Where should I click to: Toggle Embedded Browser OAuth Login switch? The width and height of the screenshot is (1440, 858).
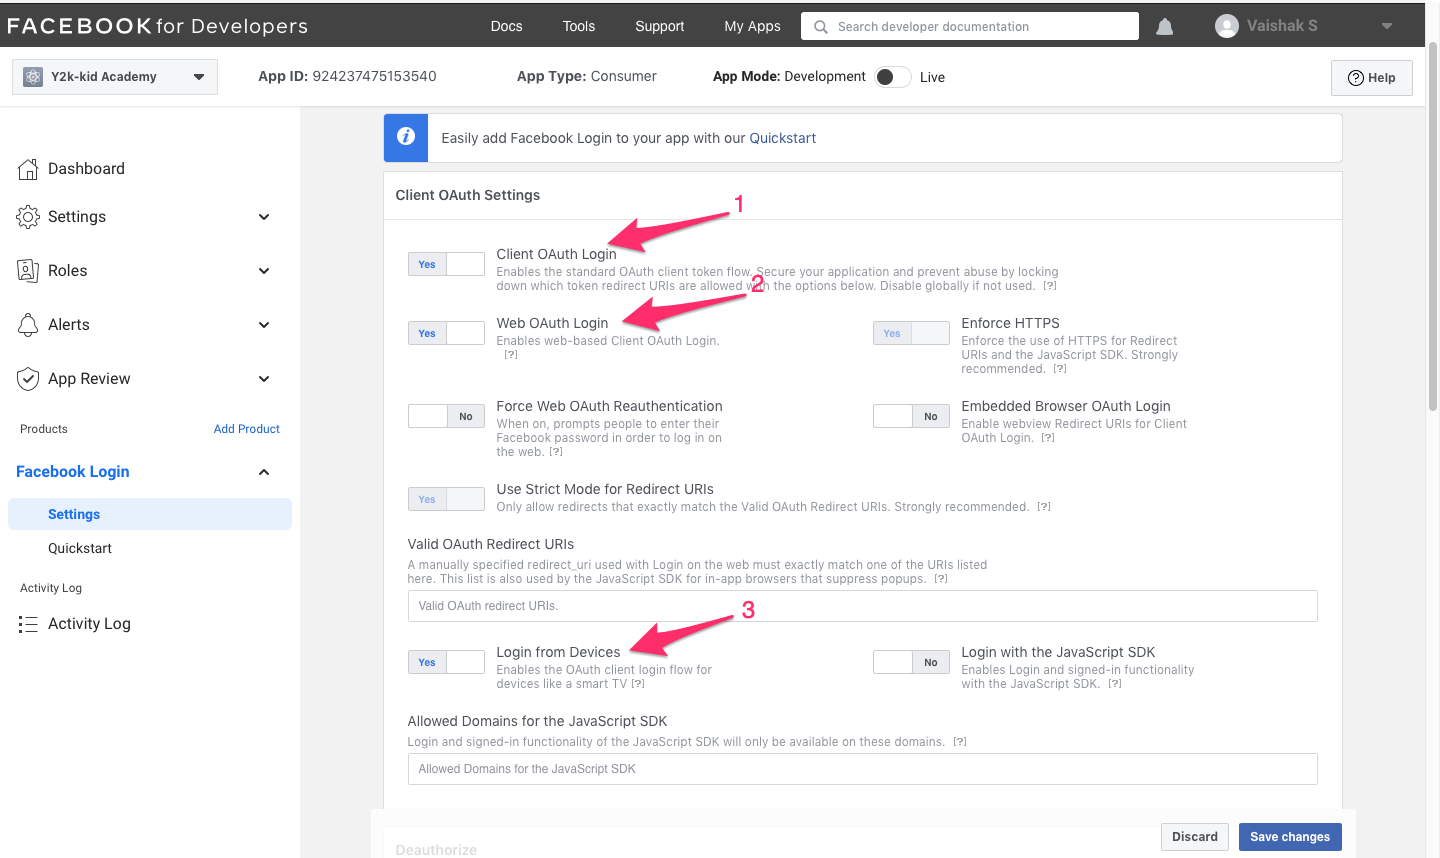tap(911, 416)
